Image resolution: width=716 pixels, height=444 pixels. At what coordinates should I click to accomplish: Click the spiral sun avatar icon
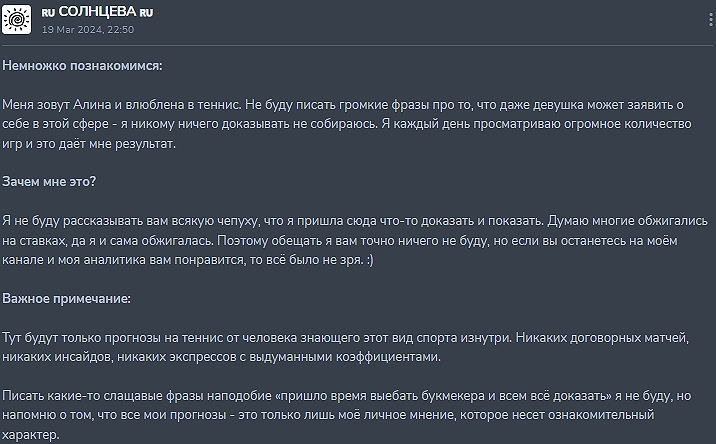17,18
